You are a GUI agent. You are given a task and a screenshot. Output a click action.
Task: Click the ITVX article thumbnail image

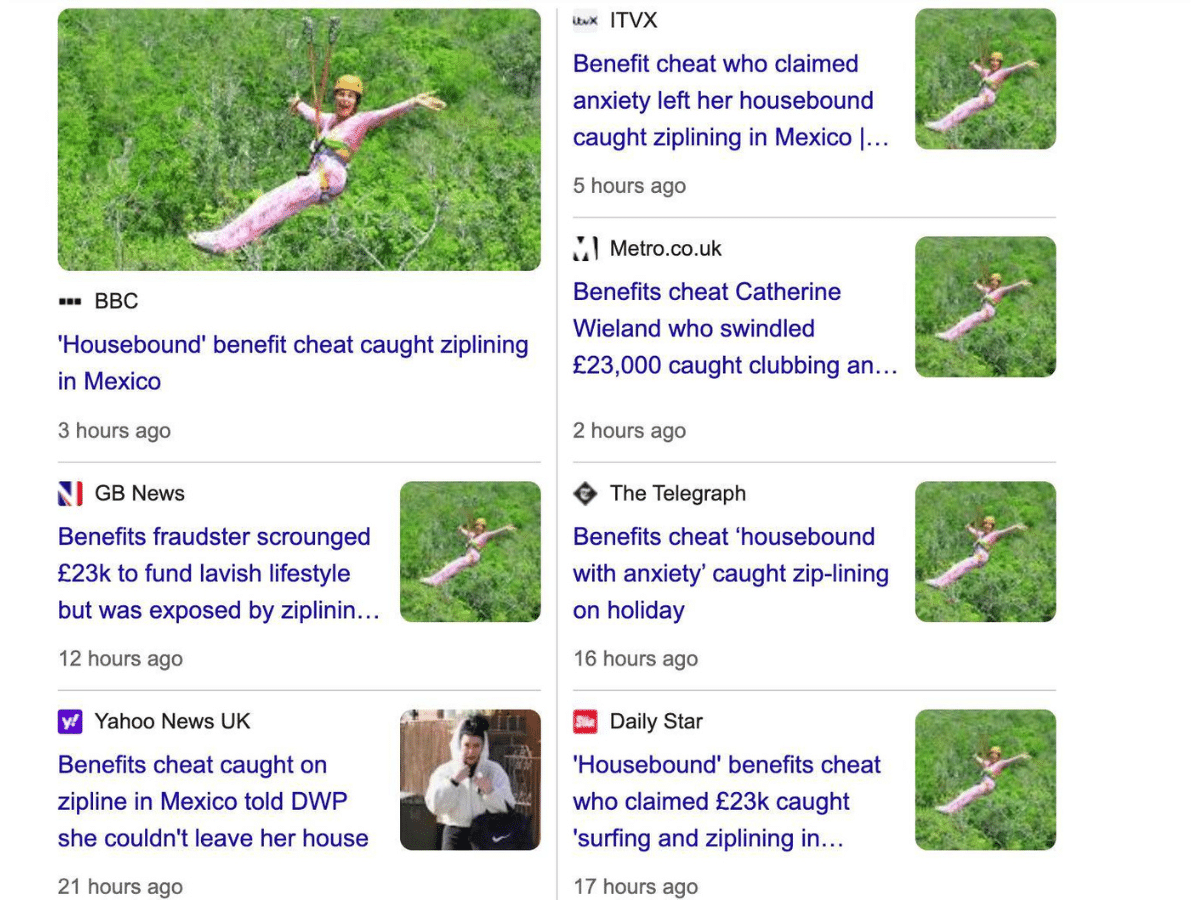(x=985, y=77)
